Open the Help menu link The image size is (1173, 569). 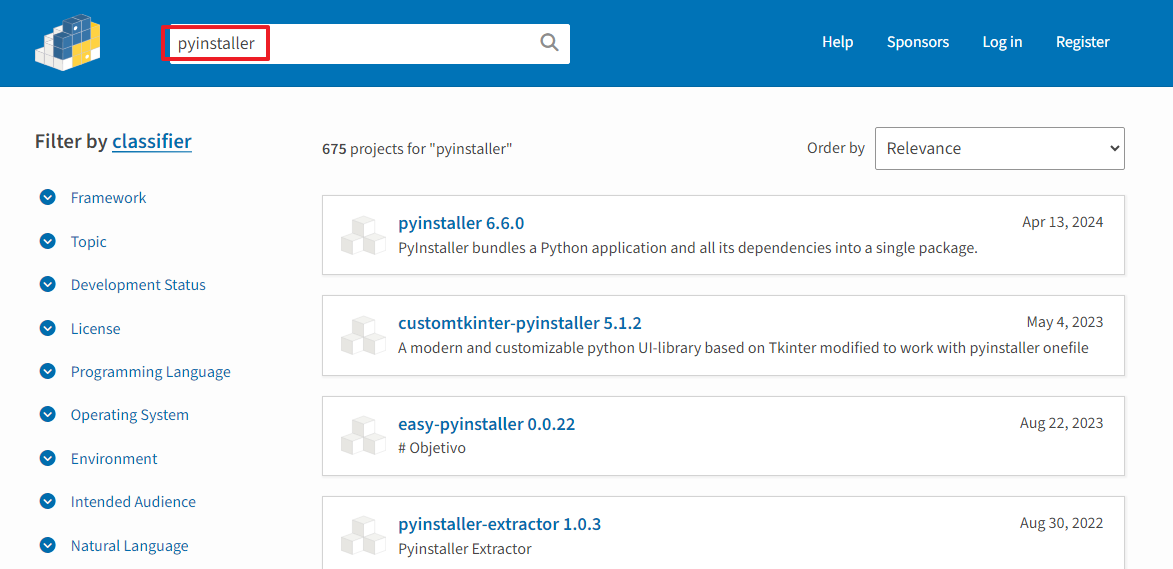coord(837,42)
